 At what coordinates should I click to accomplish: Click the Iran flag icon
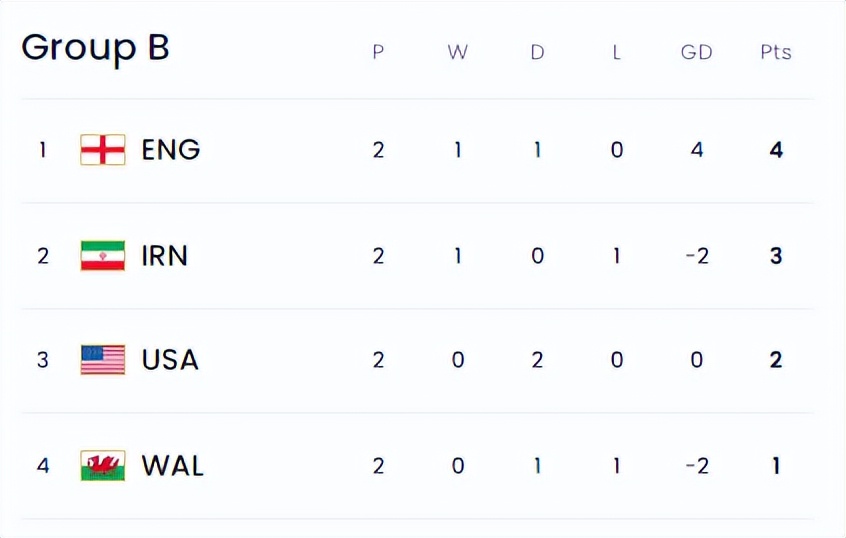(103, 256)
